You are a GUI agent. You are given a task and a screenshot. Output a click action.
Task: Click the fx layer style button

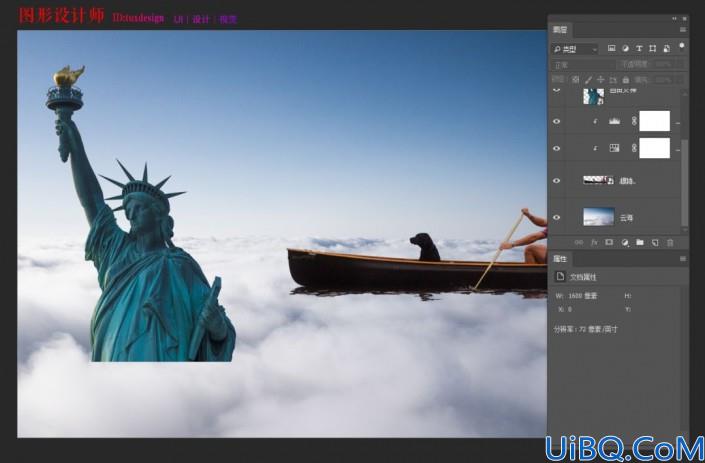[594, 243]
